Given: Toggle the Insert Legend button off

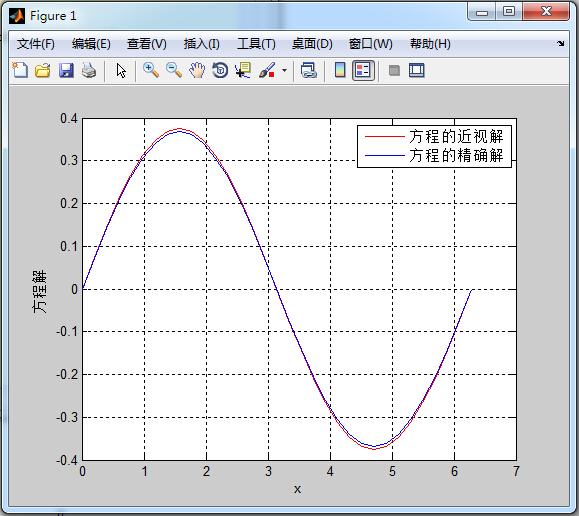Looking at the screenshot, I should pos(363,70).
